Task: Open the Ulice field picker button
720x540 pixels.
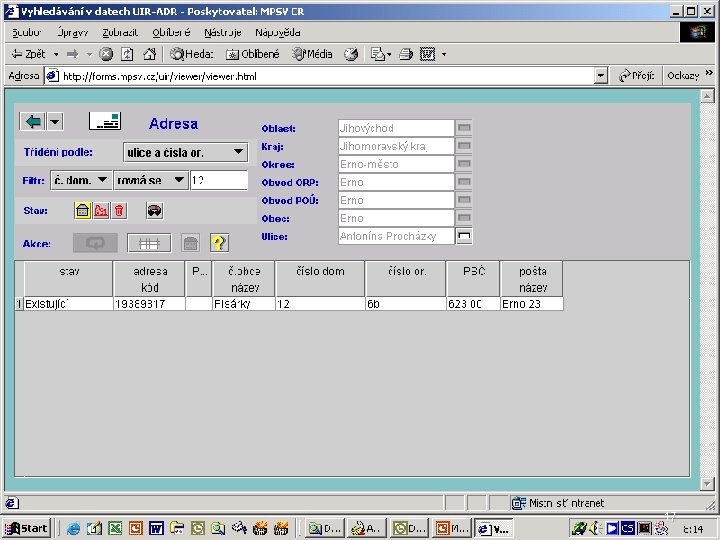Action: (x=464, y=236)
